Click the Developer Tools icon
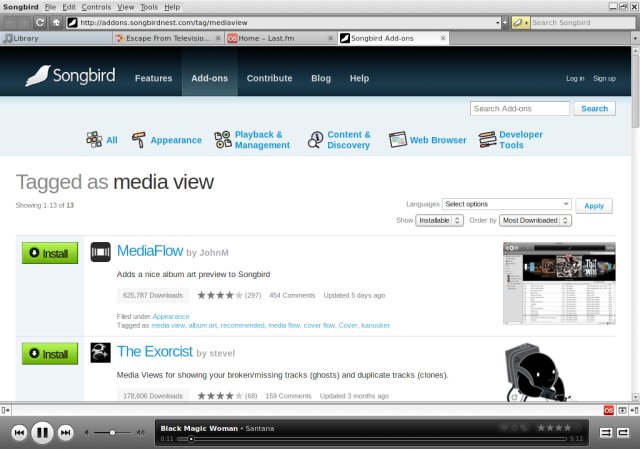The image size is (640, 449). click(487, 140)
